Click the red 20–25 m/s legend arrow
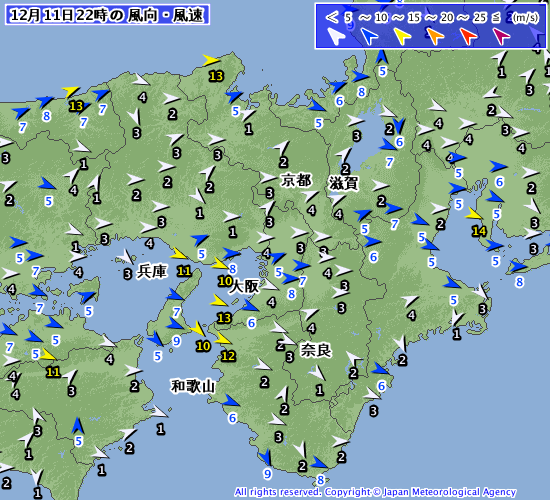The height and width of the screenshot is (500, 550). (468, 36)
